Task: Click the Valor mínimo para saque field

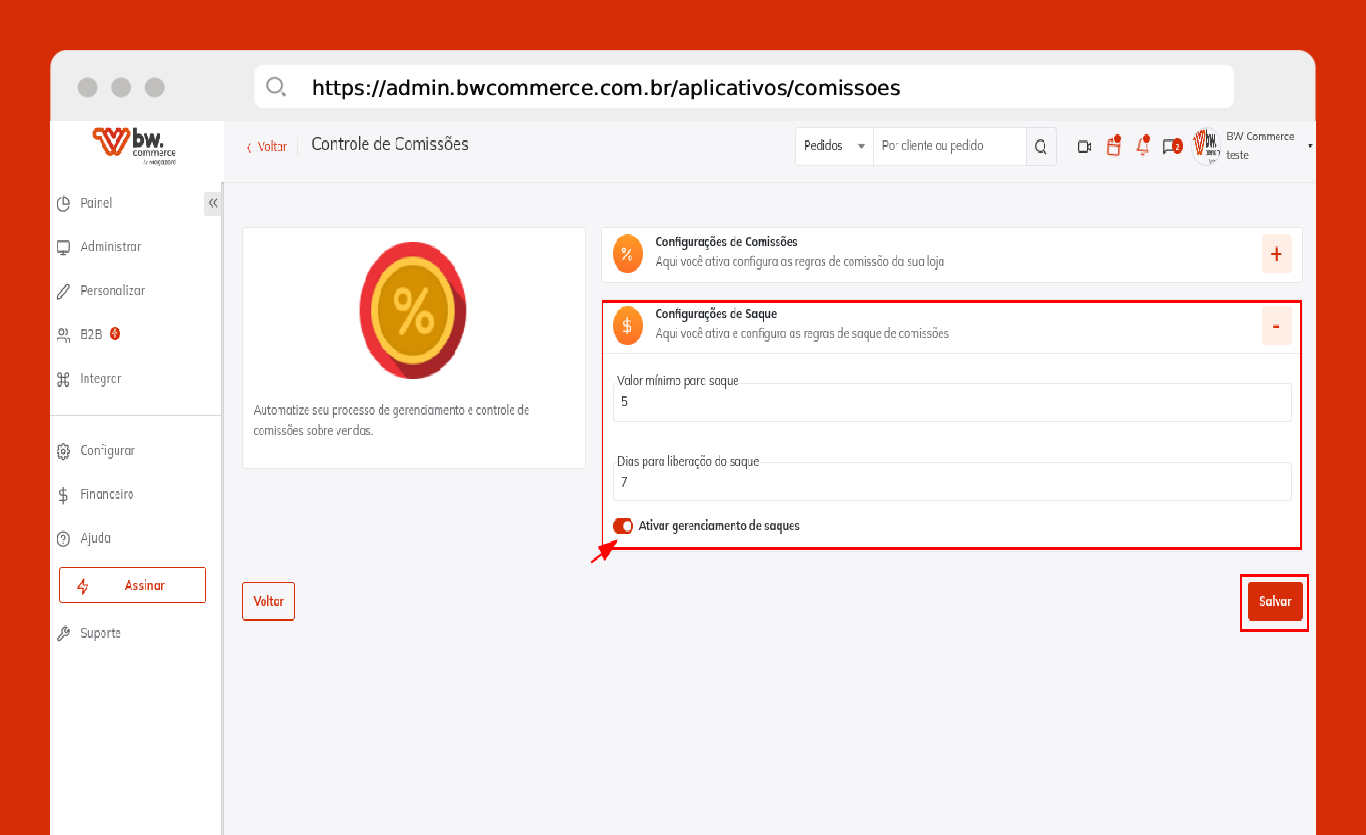Action: coord(952,402)
